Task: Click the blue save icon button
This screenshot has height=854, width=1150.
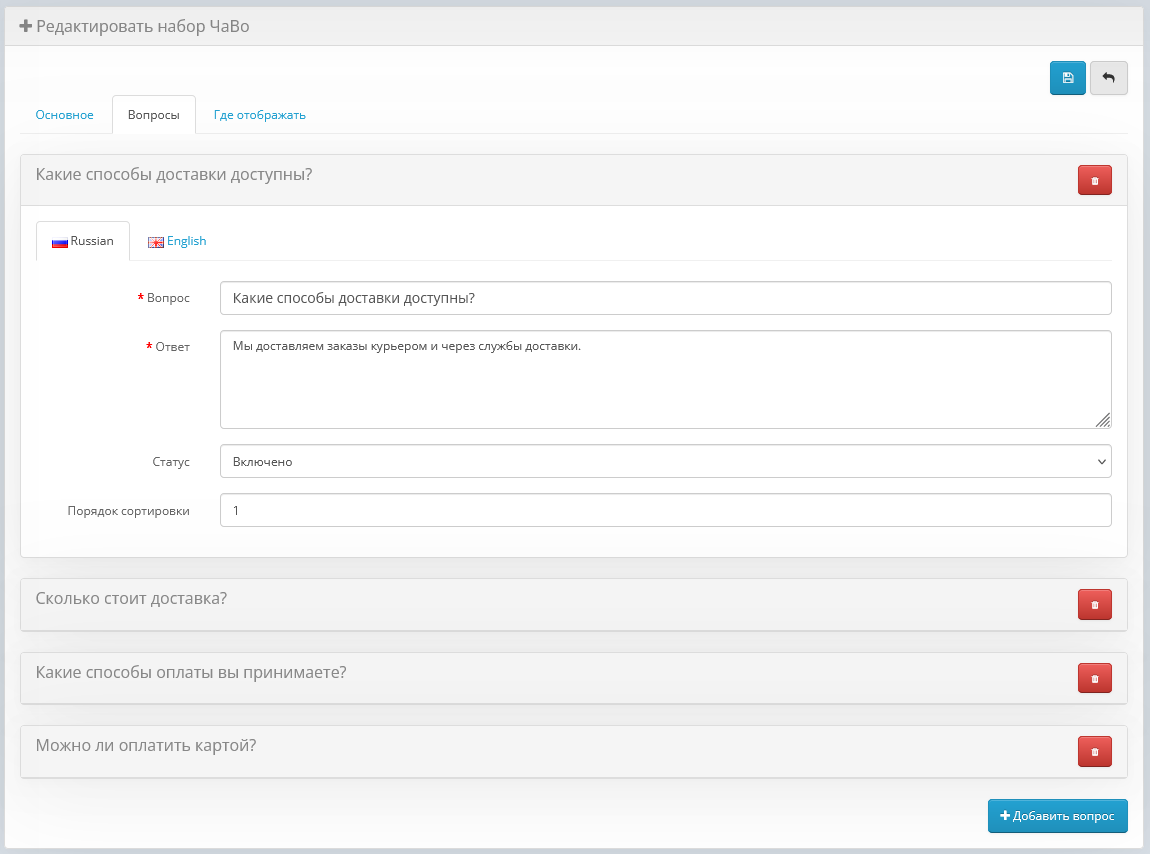Action: click(x=1067, y=78)
